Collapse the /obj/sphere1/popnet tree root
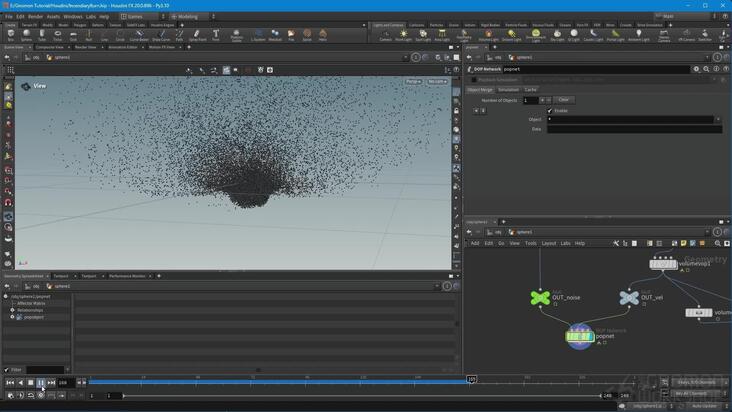 (x=6, y=296)
